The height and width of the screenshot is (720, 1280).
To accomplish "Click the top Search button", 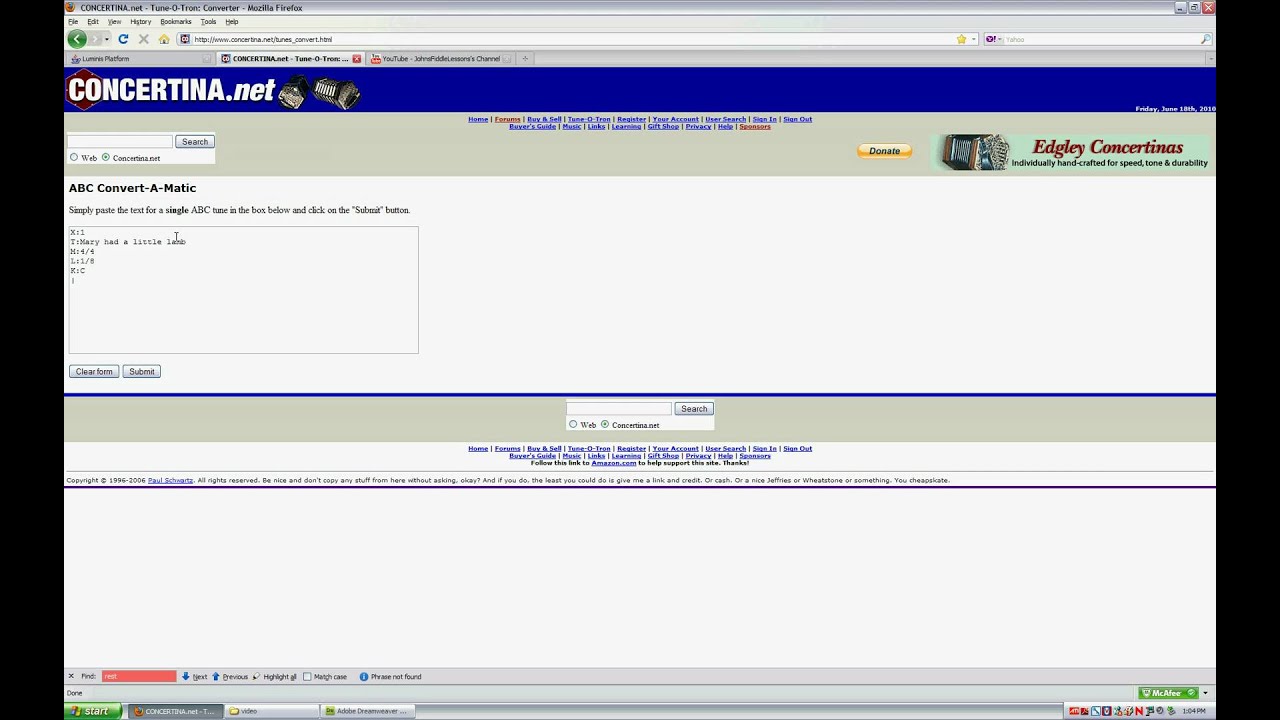I will 195,142.
